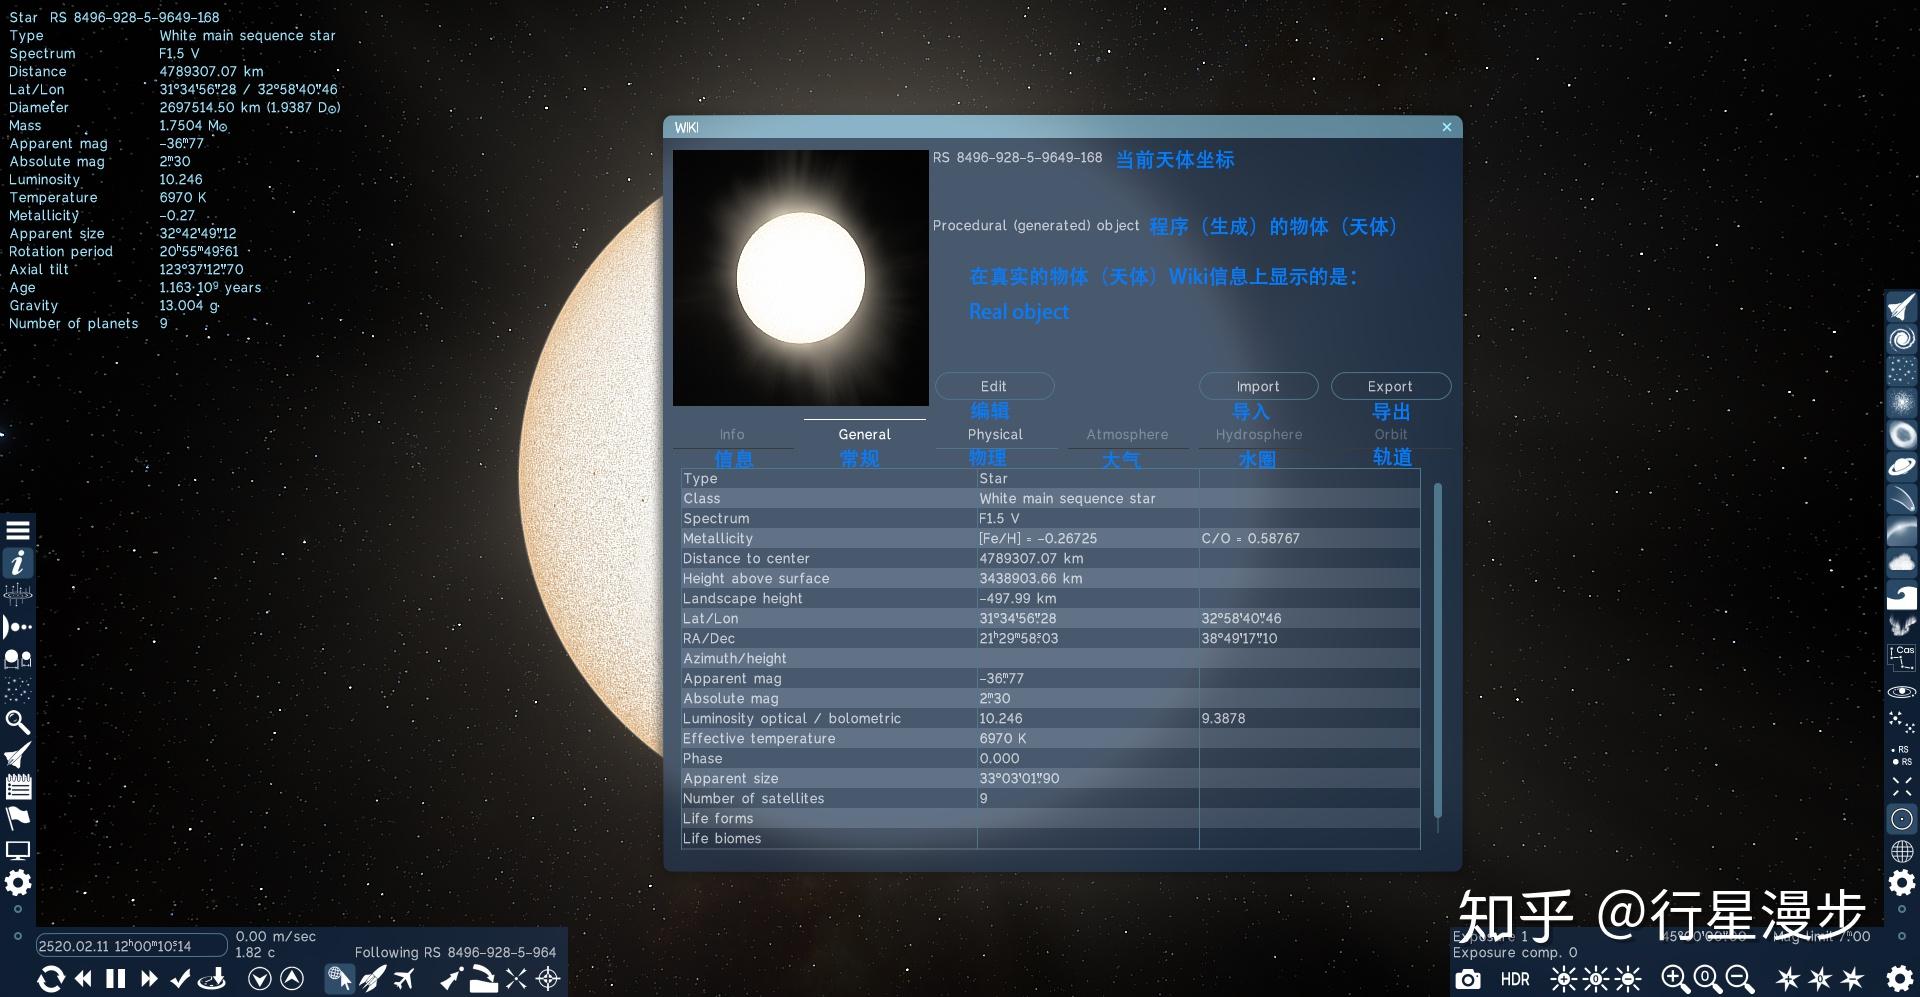Open the settings gear at bottom left
This screenshot has height=997, width=1920.
pyautogui.click(x=17, y=883)
